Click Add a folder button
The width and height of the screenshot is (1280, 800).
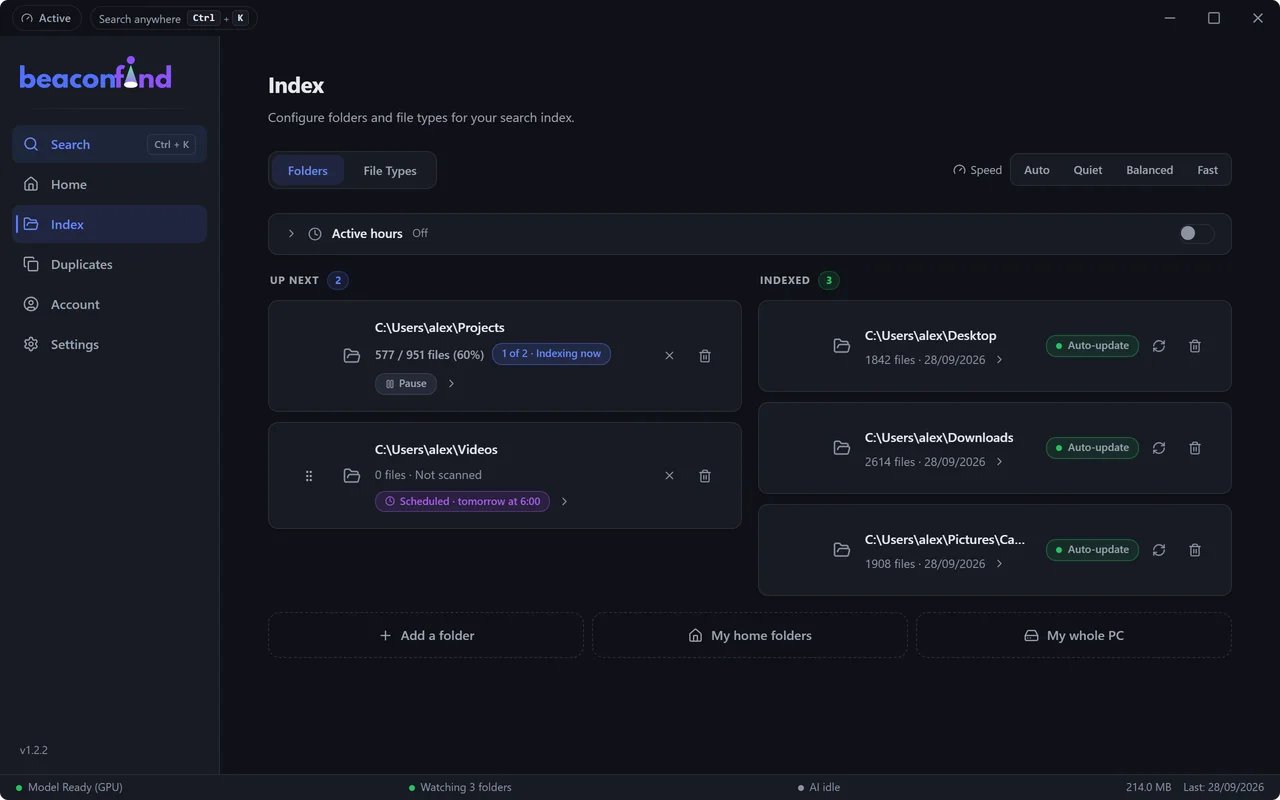coord(426,635)
